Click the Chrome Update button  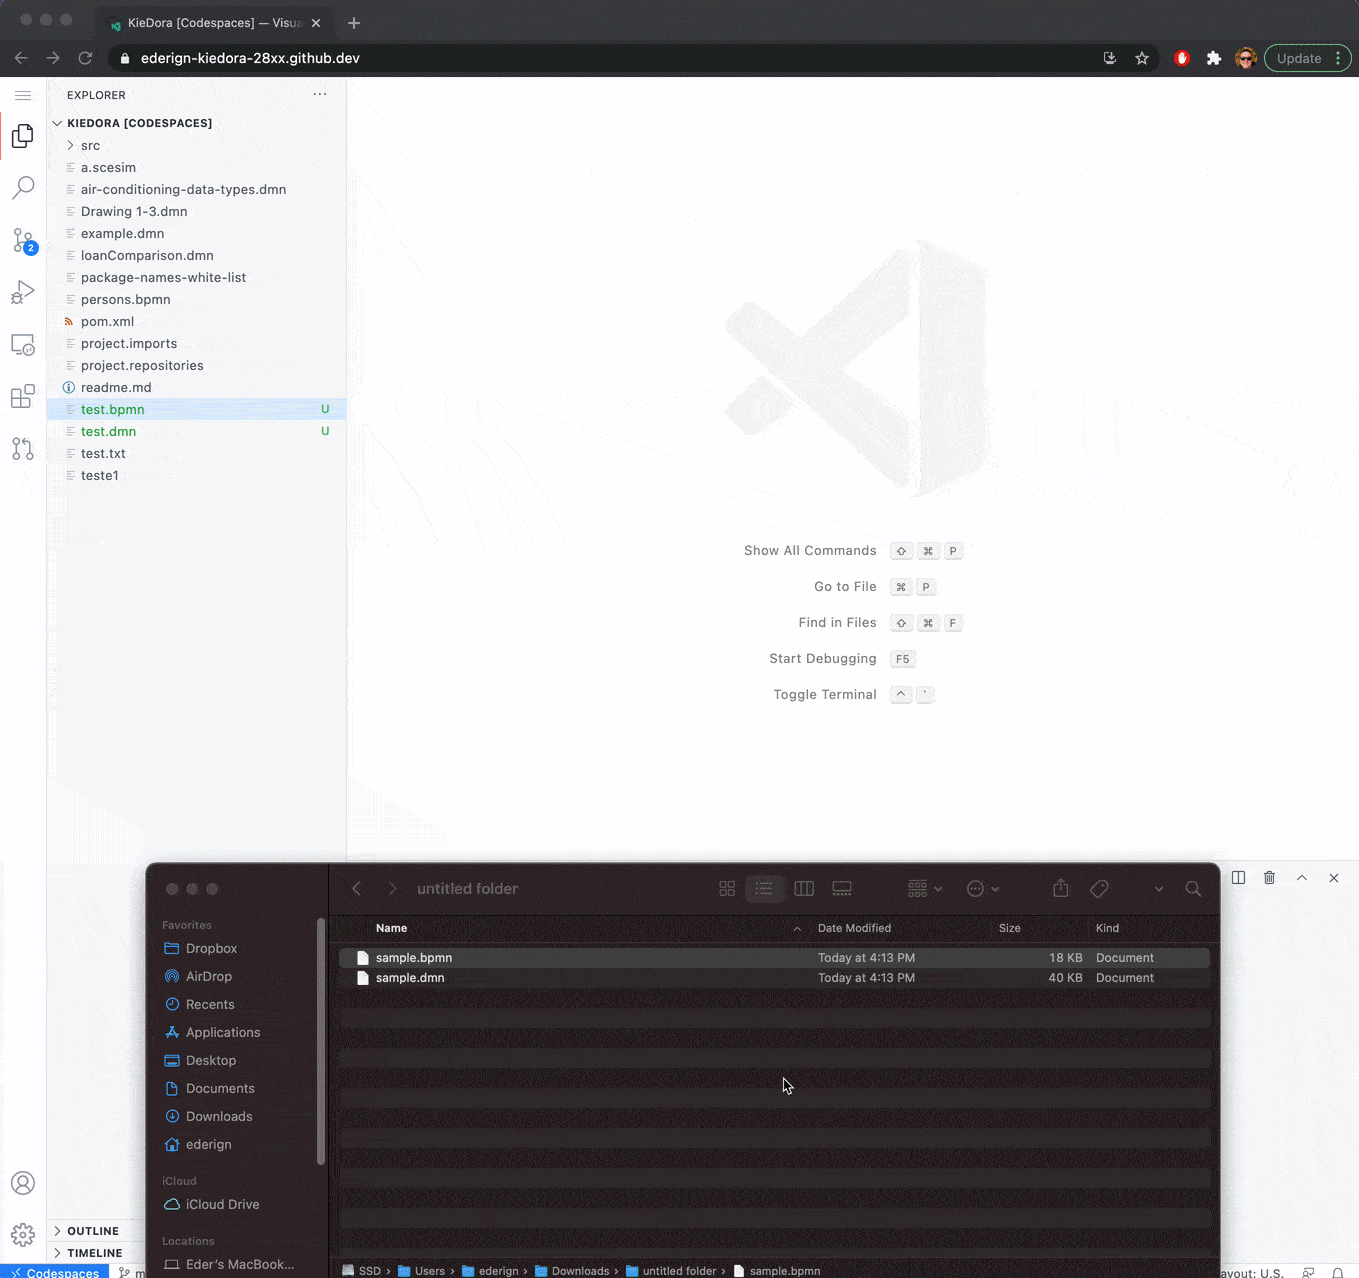pos(1299,58)
